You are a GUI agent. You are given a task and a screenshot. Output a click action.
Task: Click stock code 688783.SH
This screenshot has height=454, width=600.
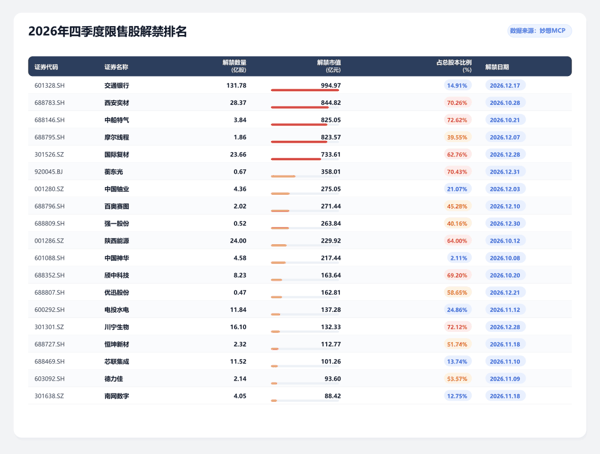pyautogui.click(x=50, y=103)
